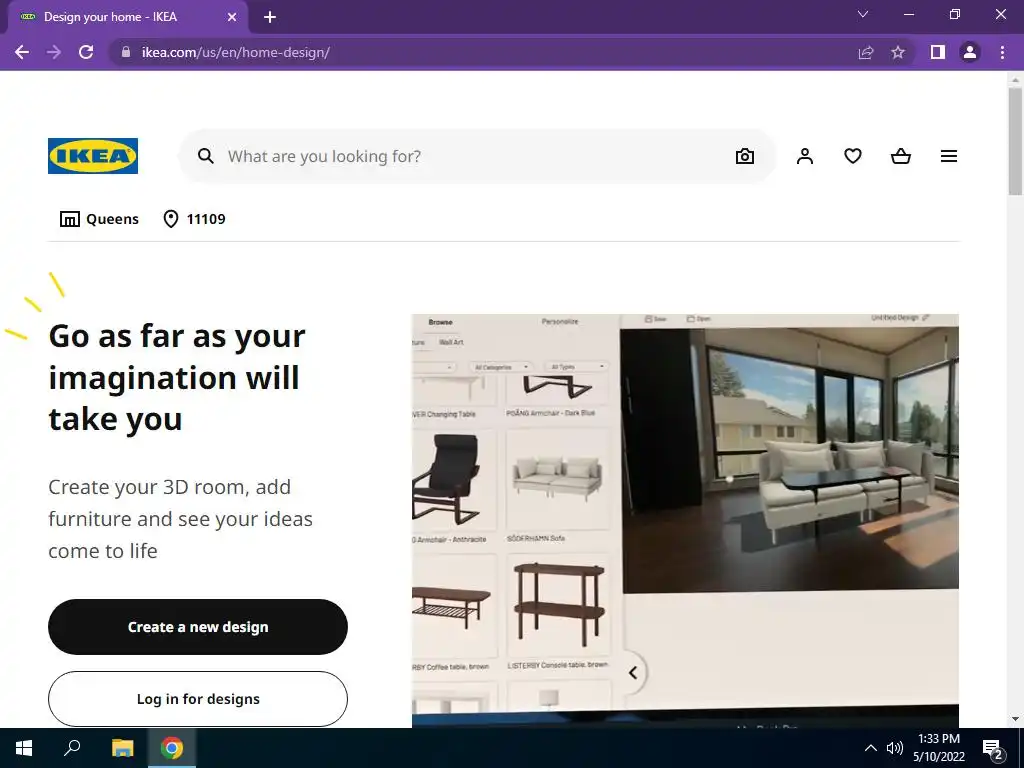Click the location pin icon
Image resolution: width=1024 pixels, height=768 pixels.
click(x=170, y=219)
